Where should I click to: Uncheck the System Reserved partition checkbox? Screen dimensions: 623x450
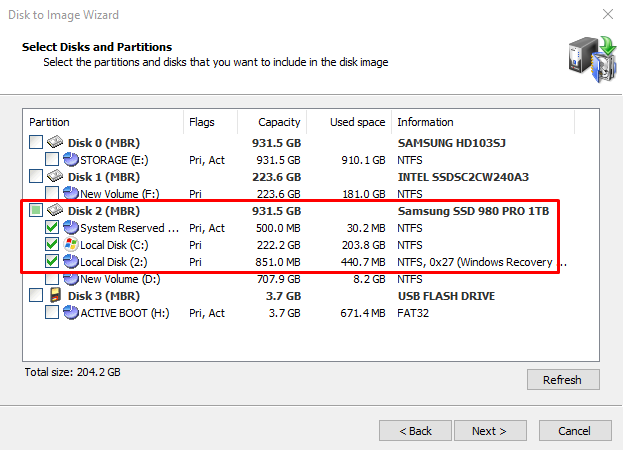coord(52,228)
